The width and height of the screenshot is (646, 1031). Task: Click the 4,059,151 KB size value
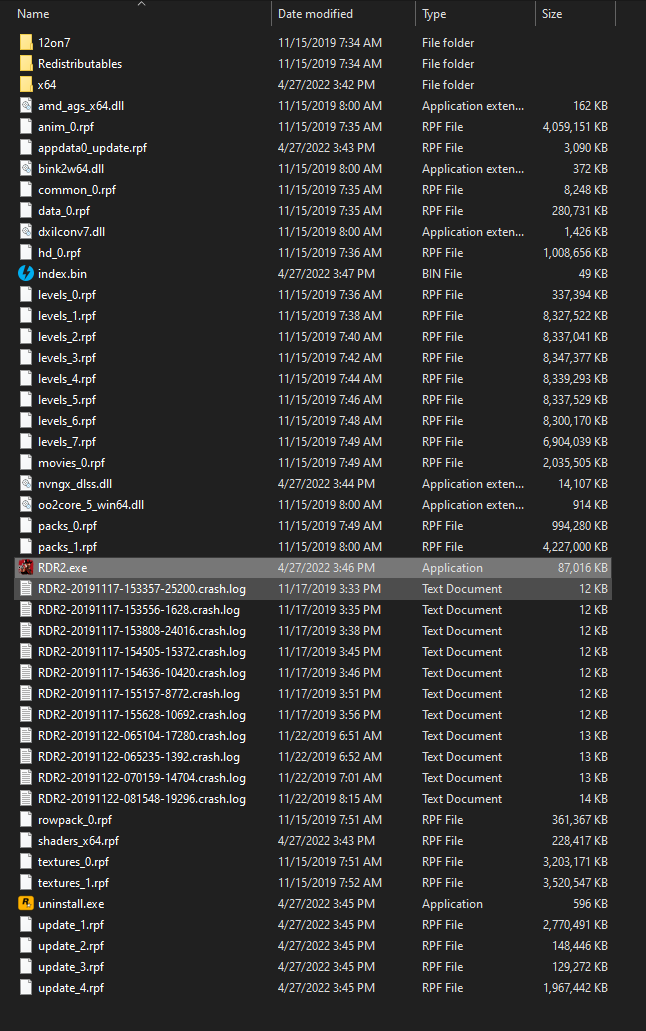pyautogui.click(x=575, y=127)
